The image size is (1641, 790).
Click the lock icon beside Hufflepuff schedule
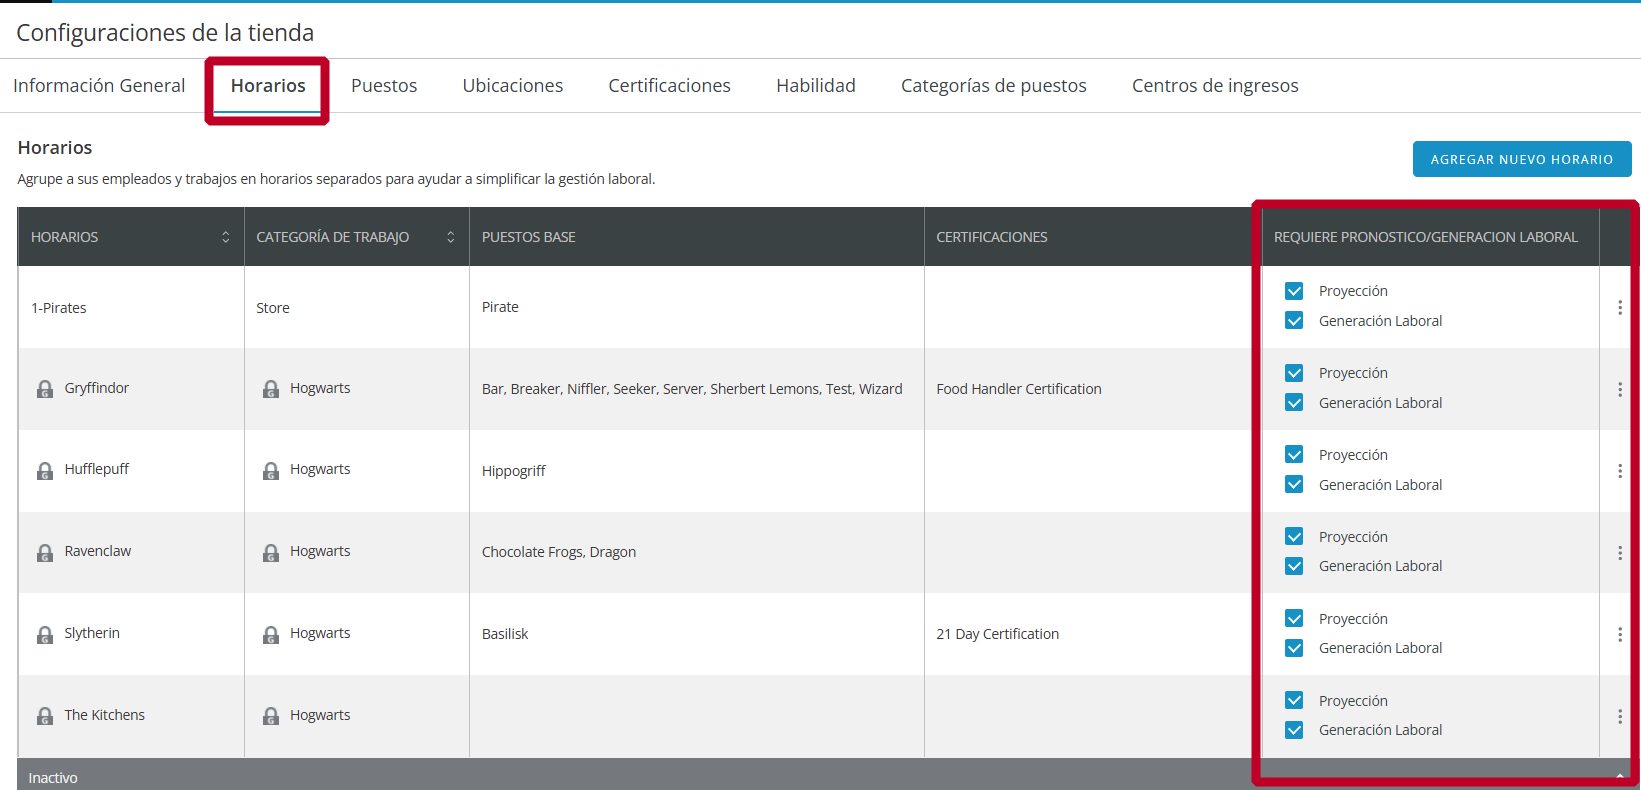45,471
